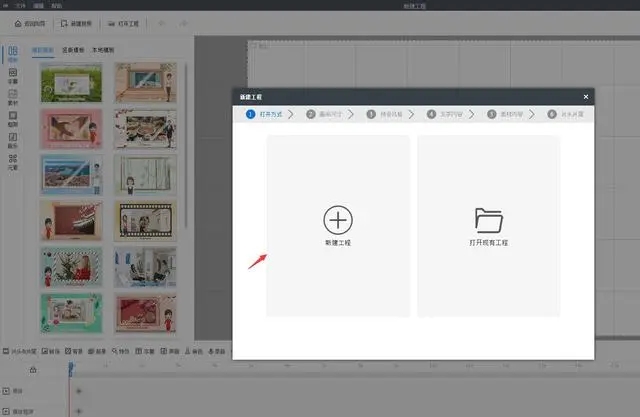Open the third menu bar item 帮助

coord(56,6)
